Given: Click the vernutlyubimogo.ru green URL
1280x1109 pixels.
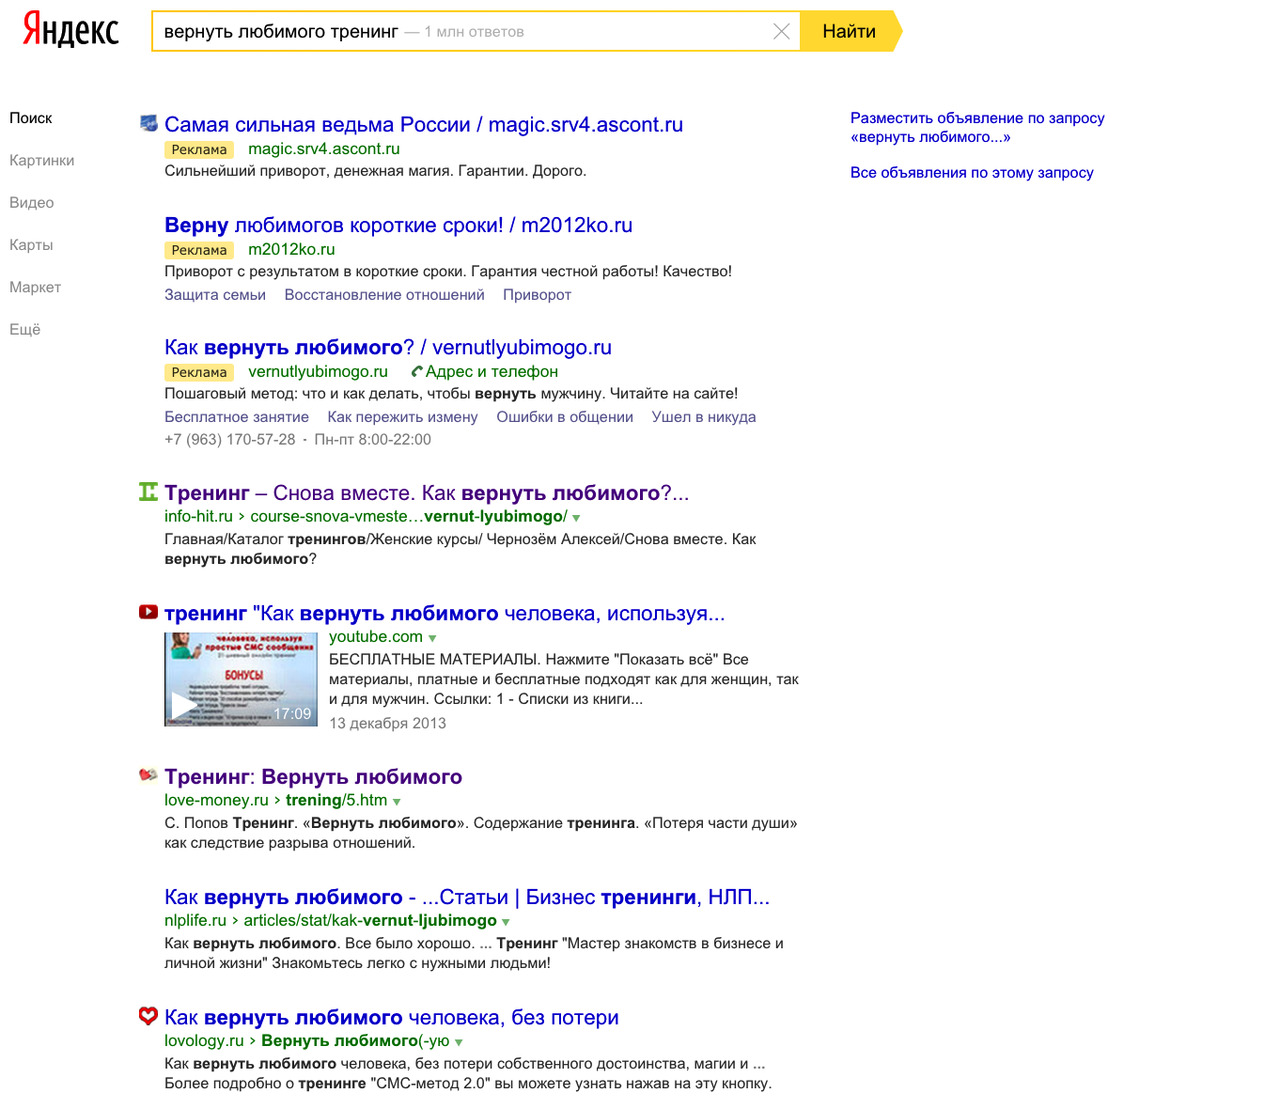Looking at the screenshot, I should coord(318,372).
